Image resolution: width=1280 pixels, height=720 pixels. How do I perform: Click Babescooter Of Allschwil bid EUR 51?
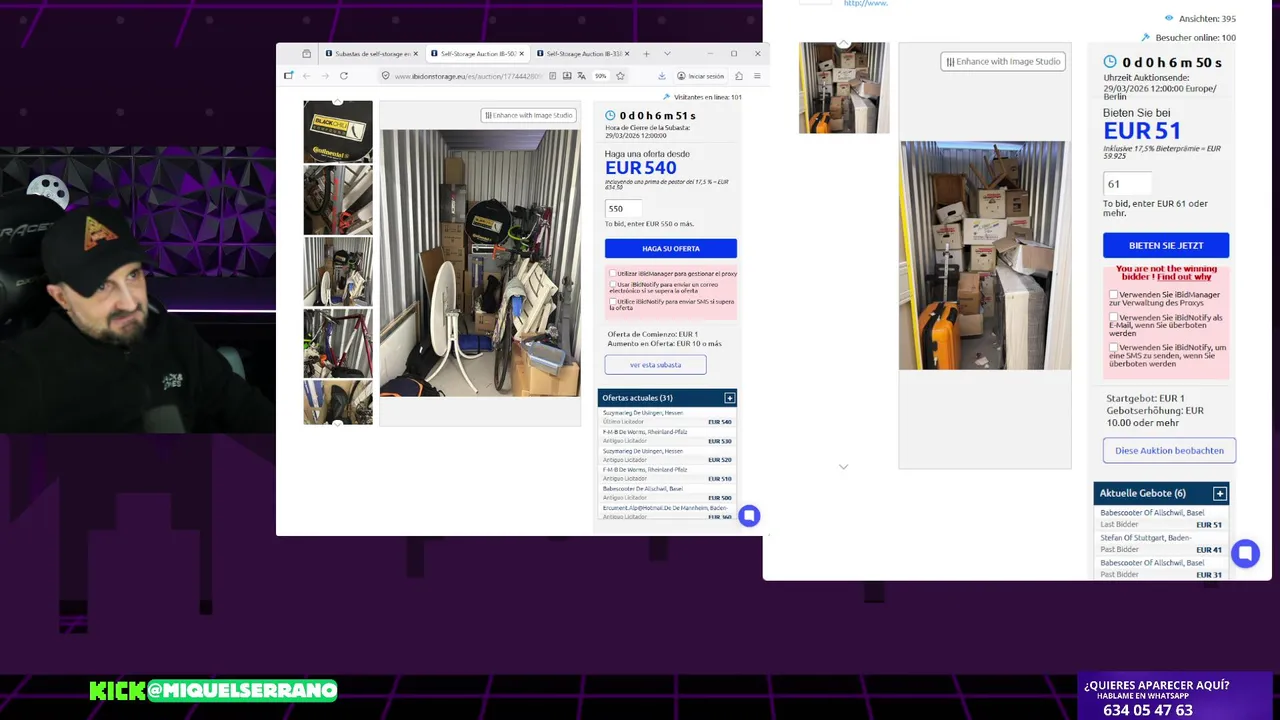(x=1160, y=518)
